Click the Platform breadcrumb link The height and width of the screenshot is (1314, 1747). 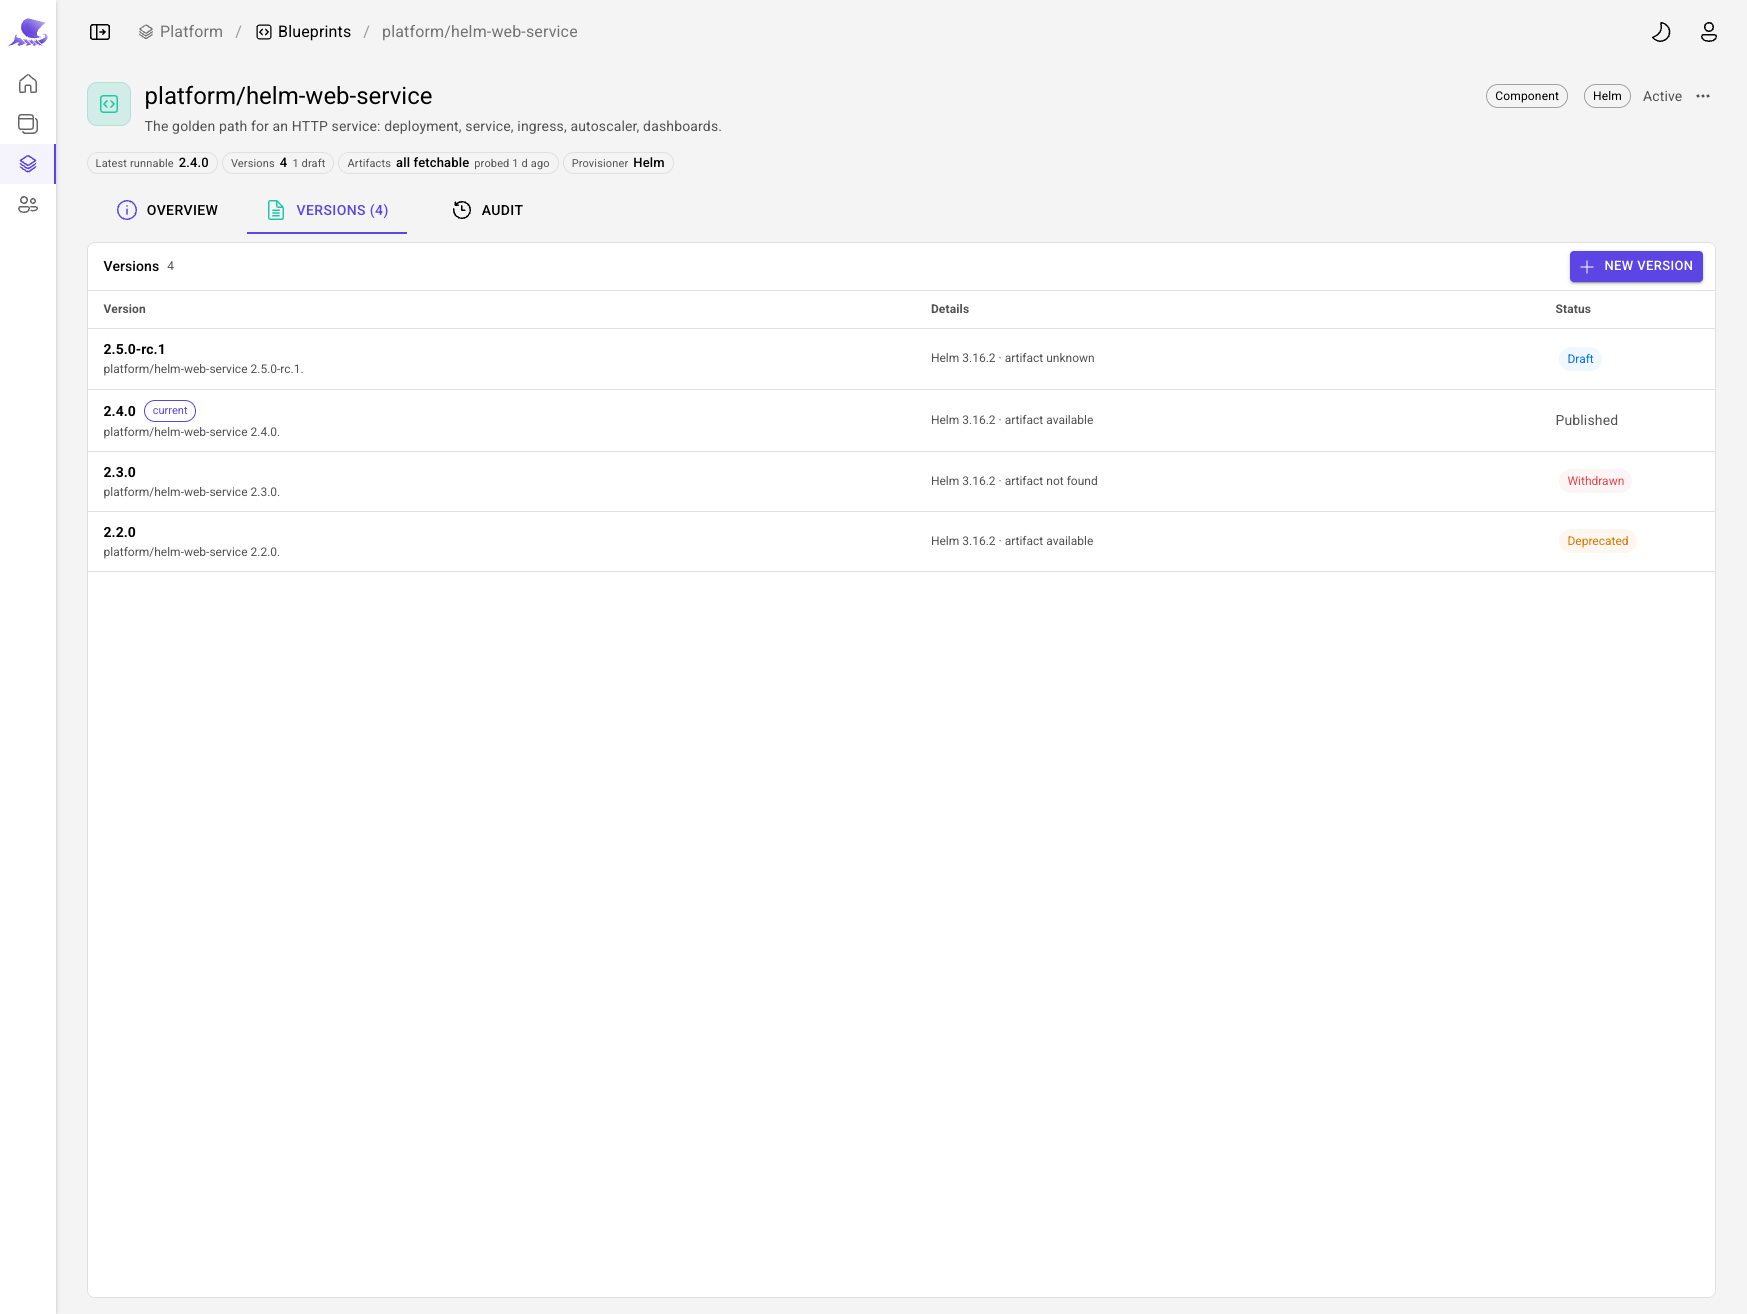click(181, 32)
